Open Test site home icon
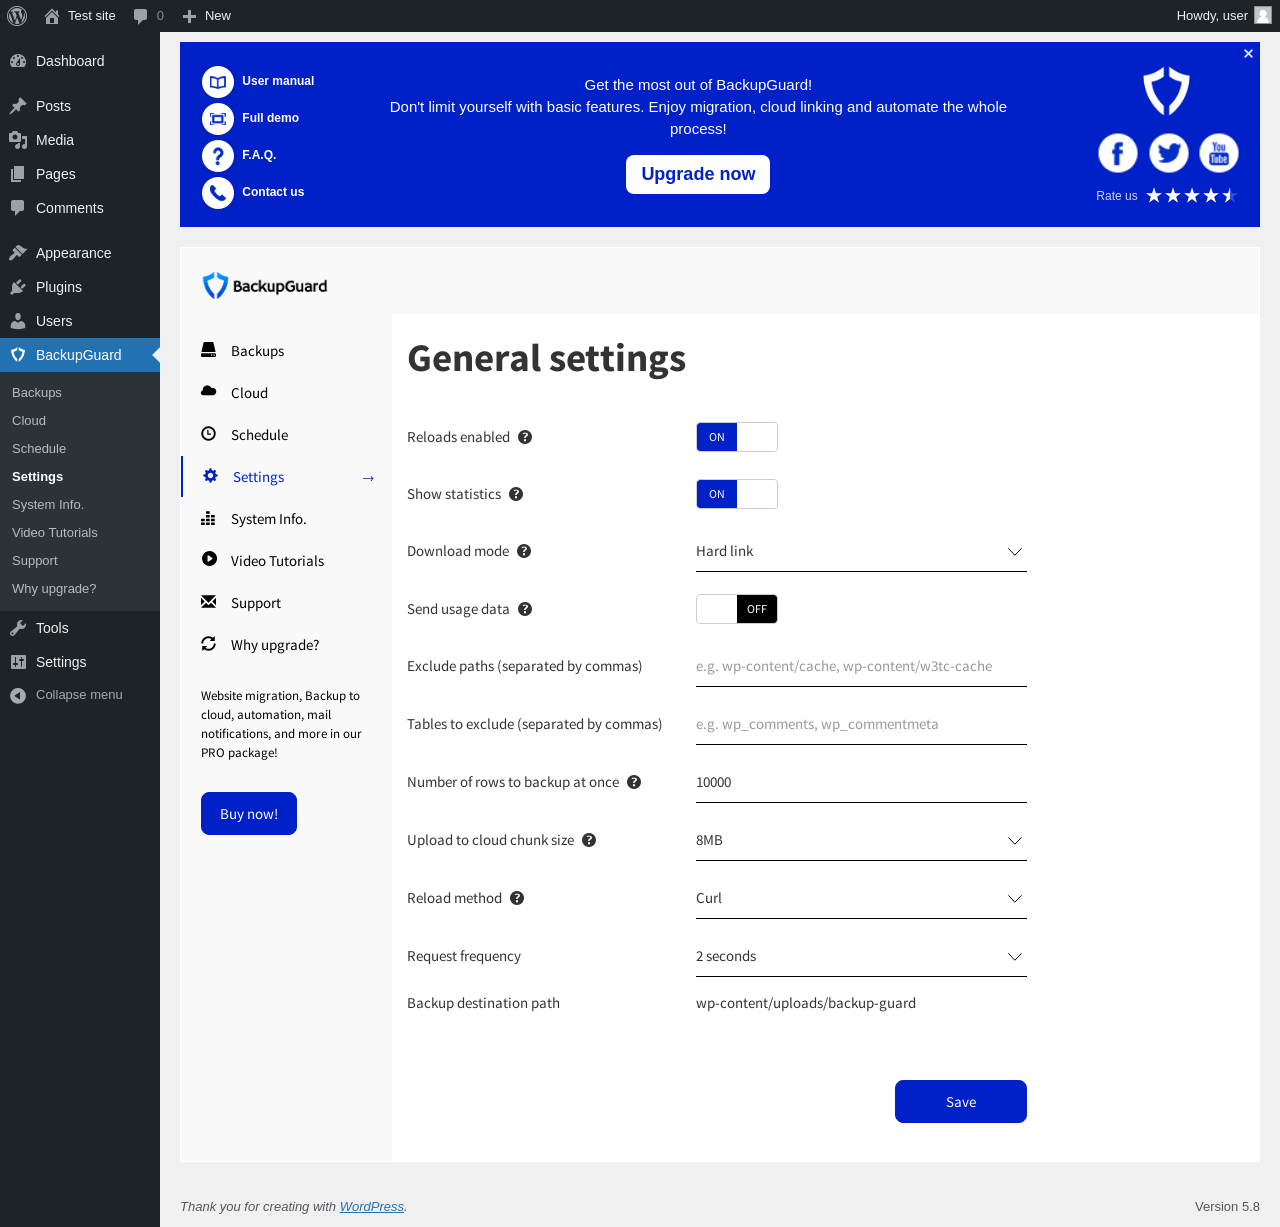Viewport: 1280px width, 1227px height. click(52, 16)
